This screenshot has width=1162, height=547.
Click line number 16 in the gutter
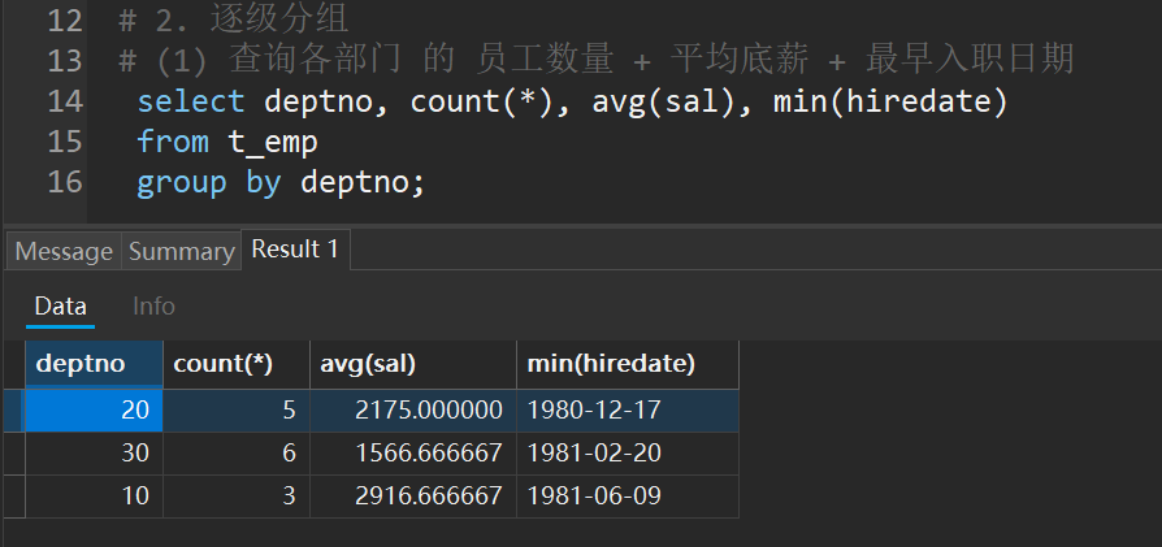click(65, 182)
